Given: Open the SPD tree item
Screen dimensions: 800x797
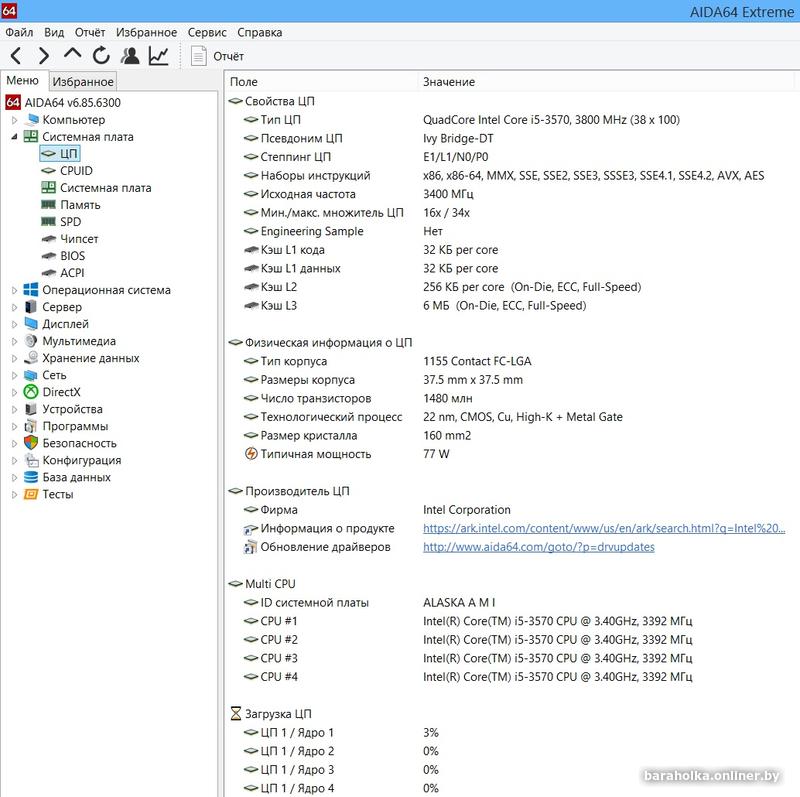Looking at the screenshot, I should pyautogui.click(x=61, y=221).
